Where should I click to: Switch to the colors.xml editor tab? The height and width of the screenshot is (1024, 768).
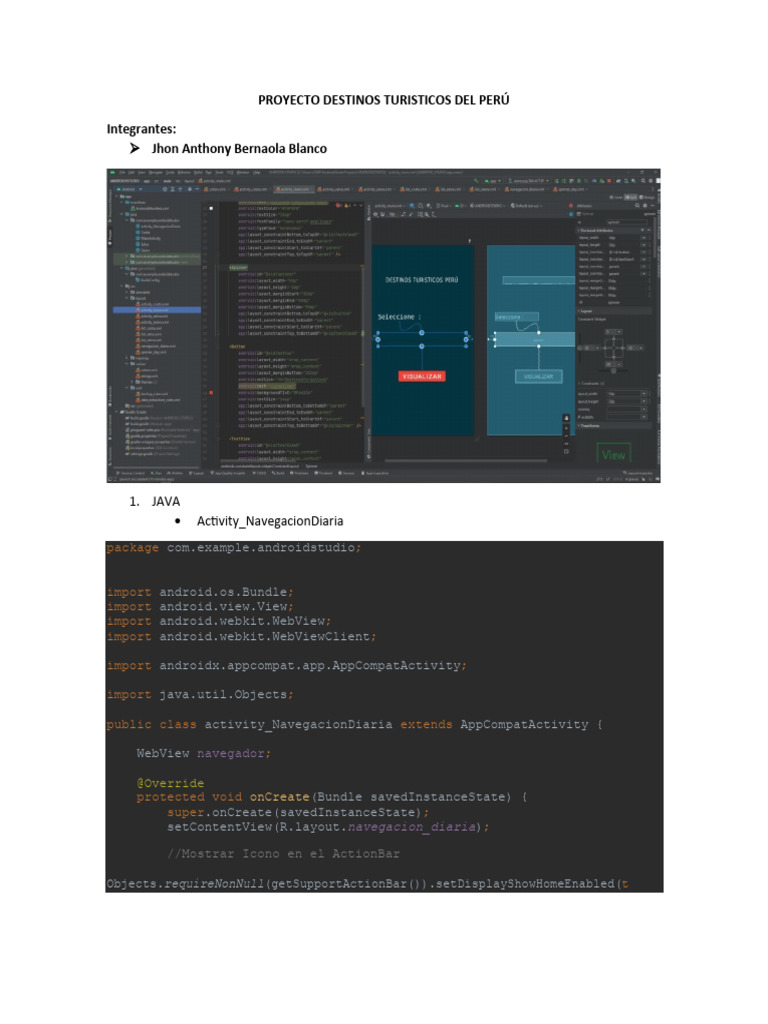click(x=215, y=189)
